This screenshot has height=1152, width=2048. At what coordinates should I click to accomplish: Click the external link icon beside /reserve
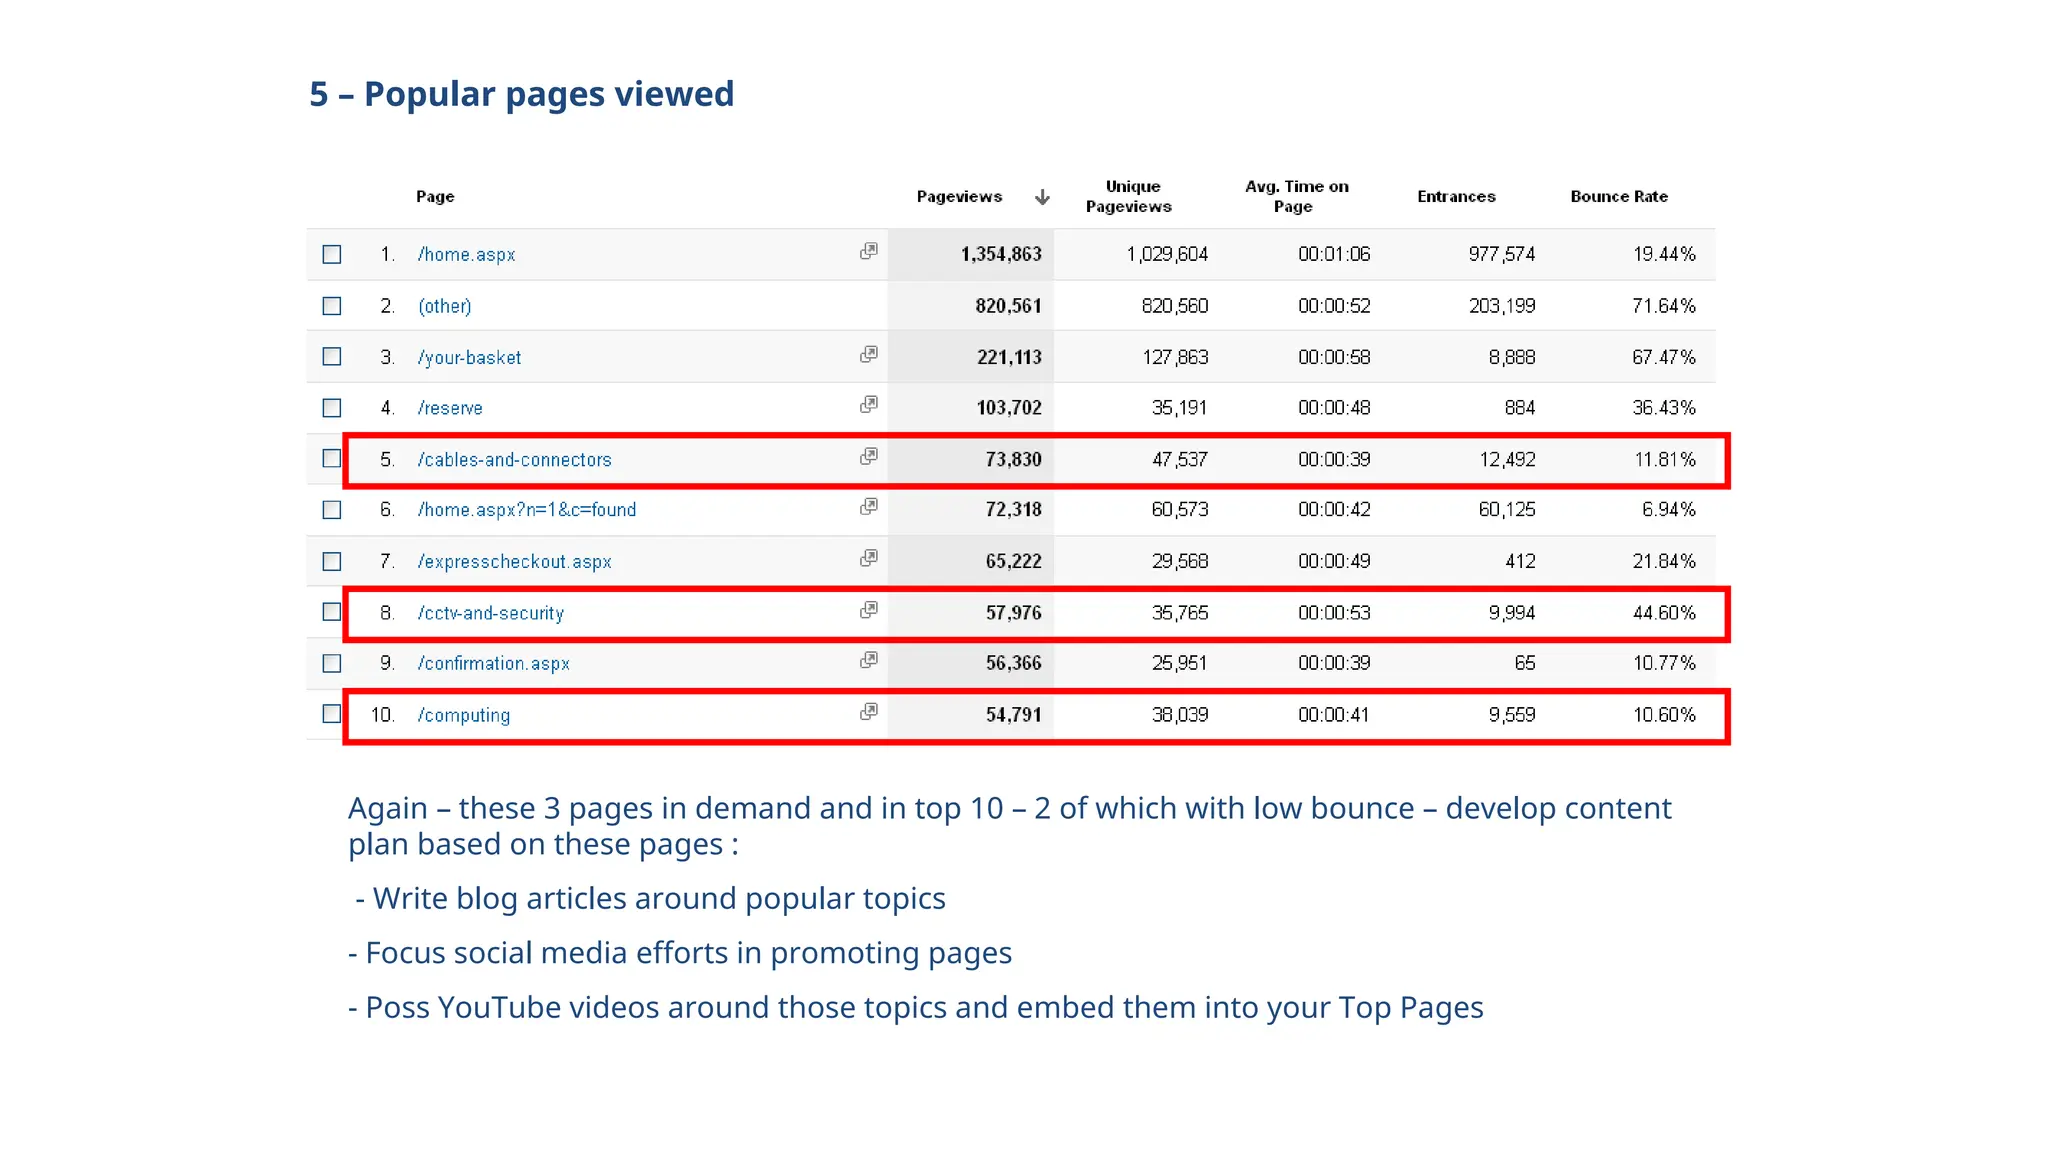869,404
